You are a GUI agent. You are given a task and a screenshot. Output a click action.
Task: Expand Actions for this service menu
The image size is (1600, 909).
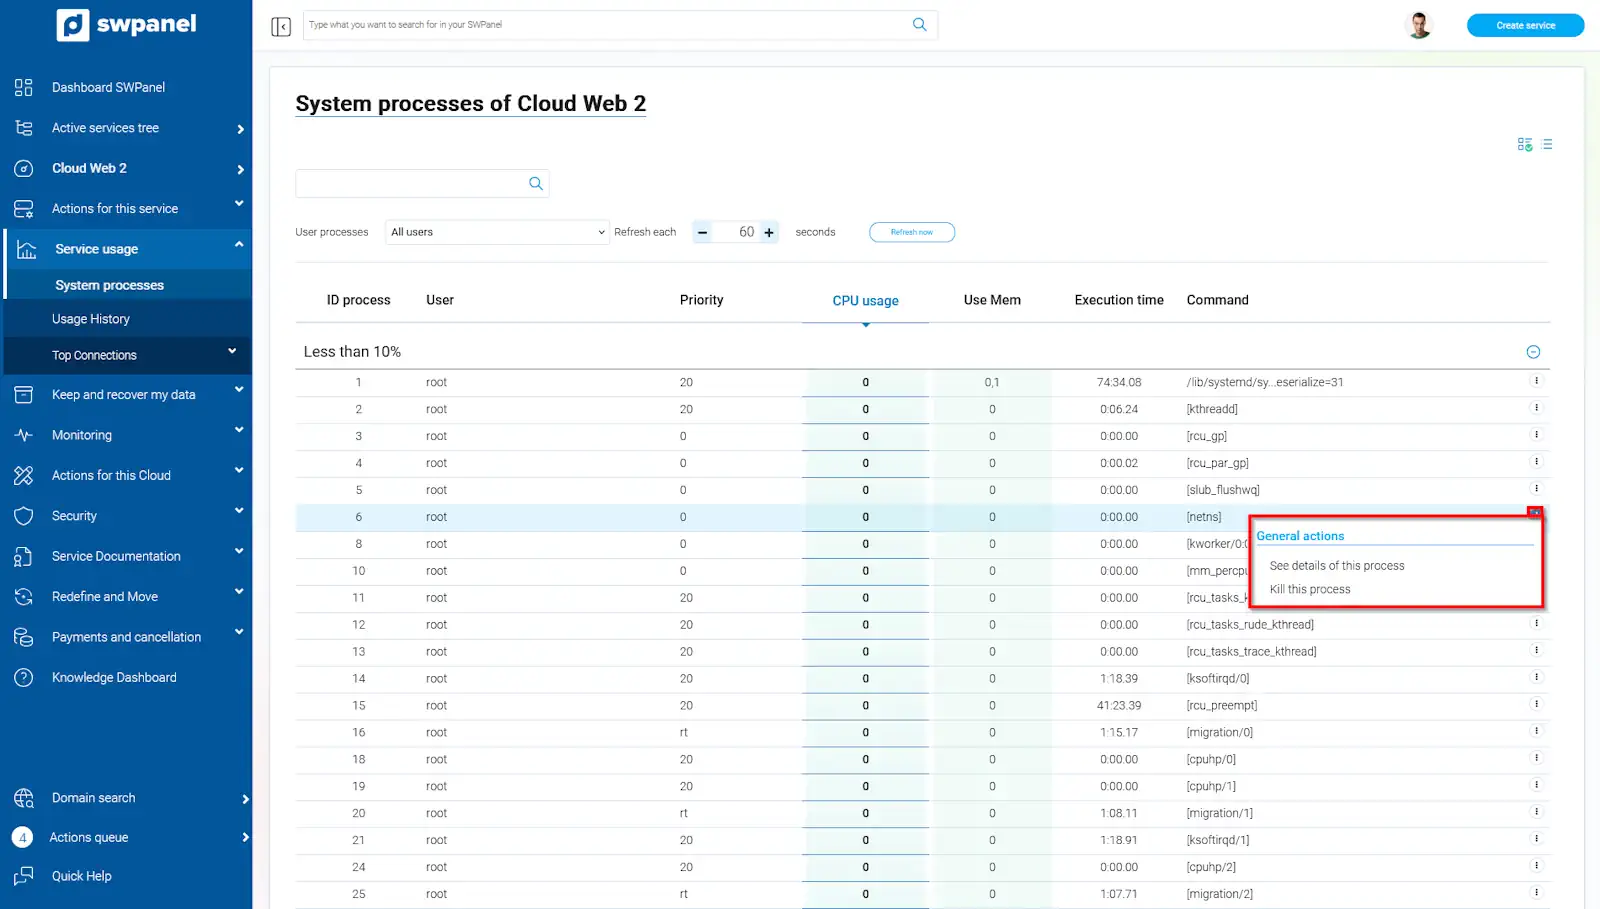click(239, 204)
